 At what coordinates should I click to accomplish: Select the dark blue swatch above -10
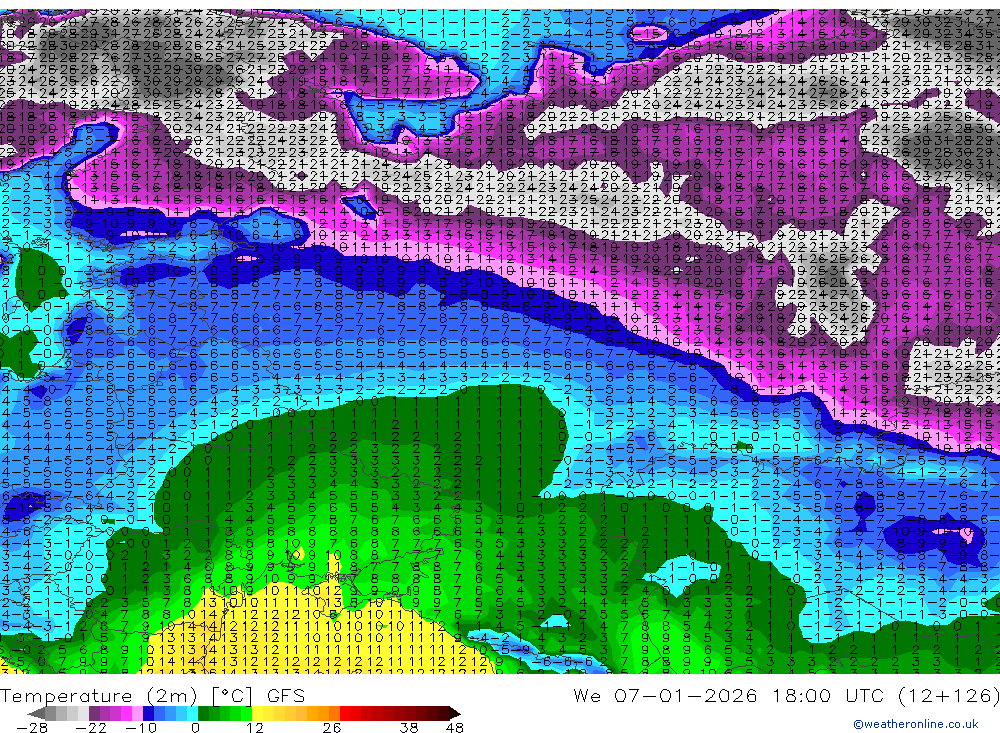[149, 714]
